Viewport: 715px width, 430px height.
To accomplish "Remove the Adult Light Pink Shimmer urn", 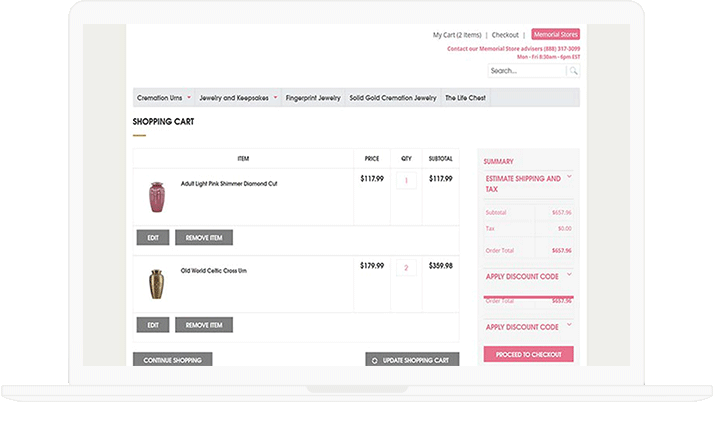I will pyautogui.click(x=204, y=238).
